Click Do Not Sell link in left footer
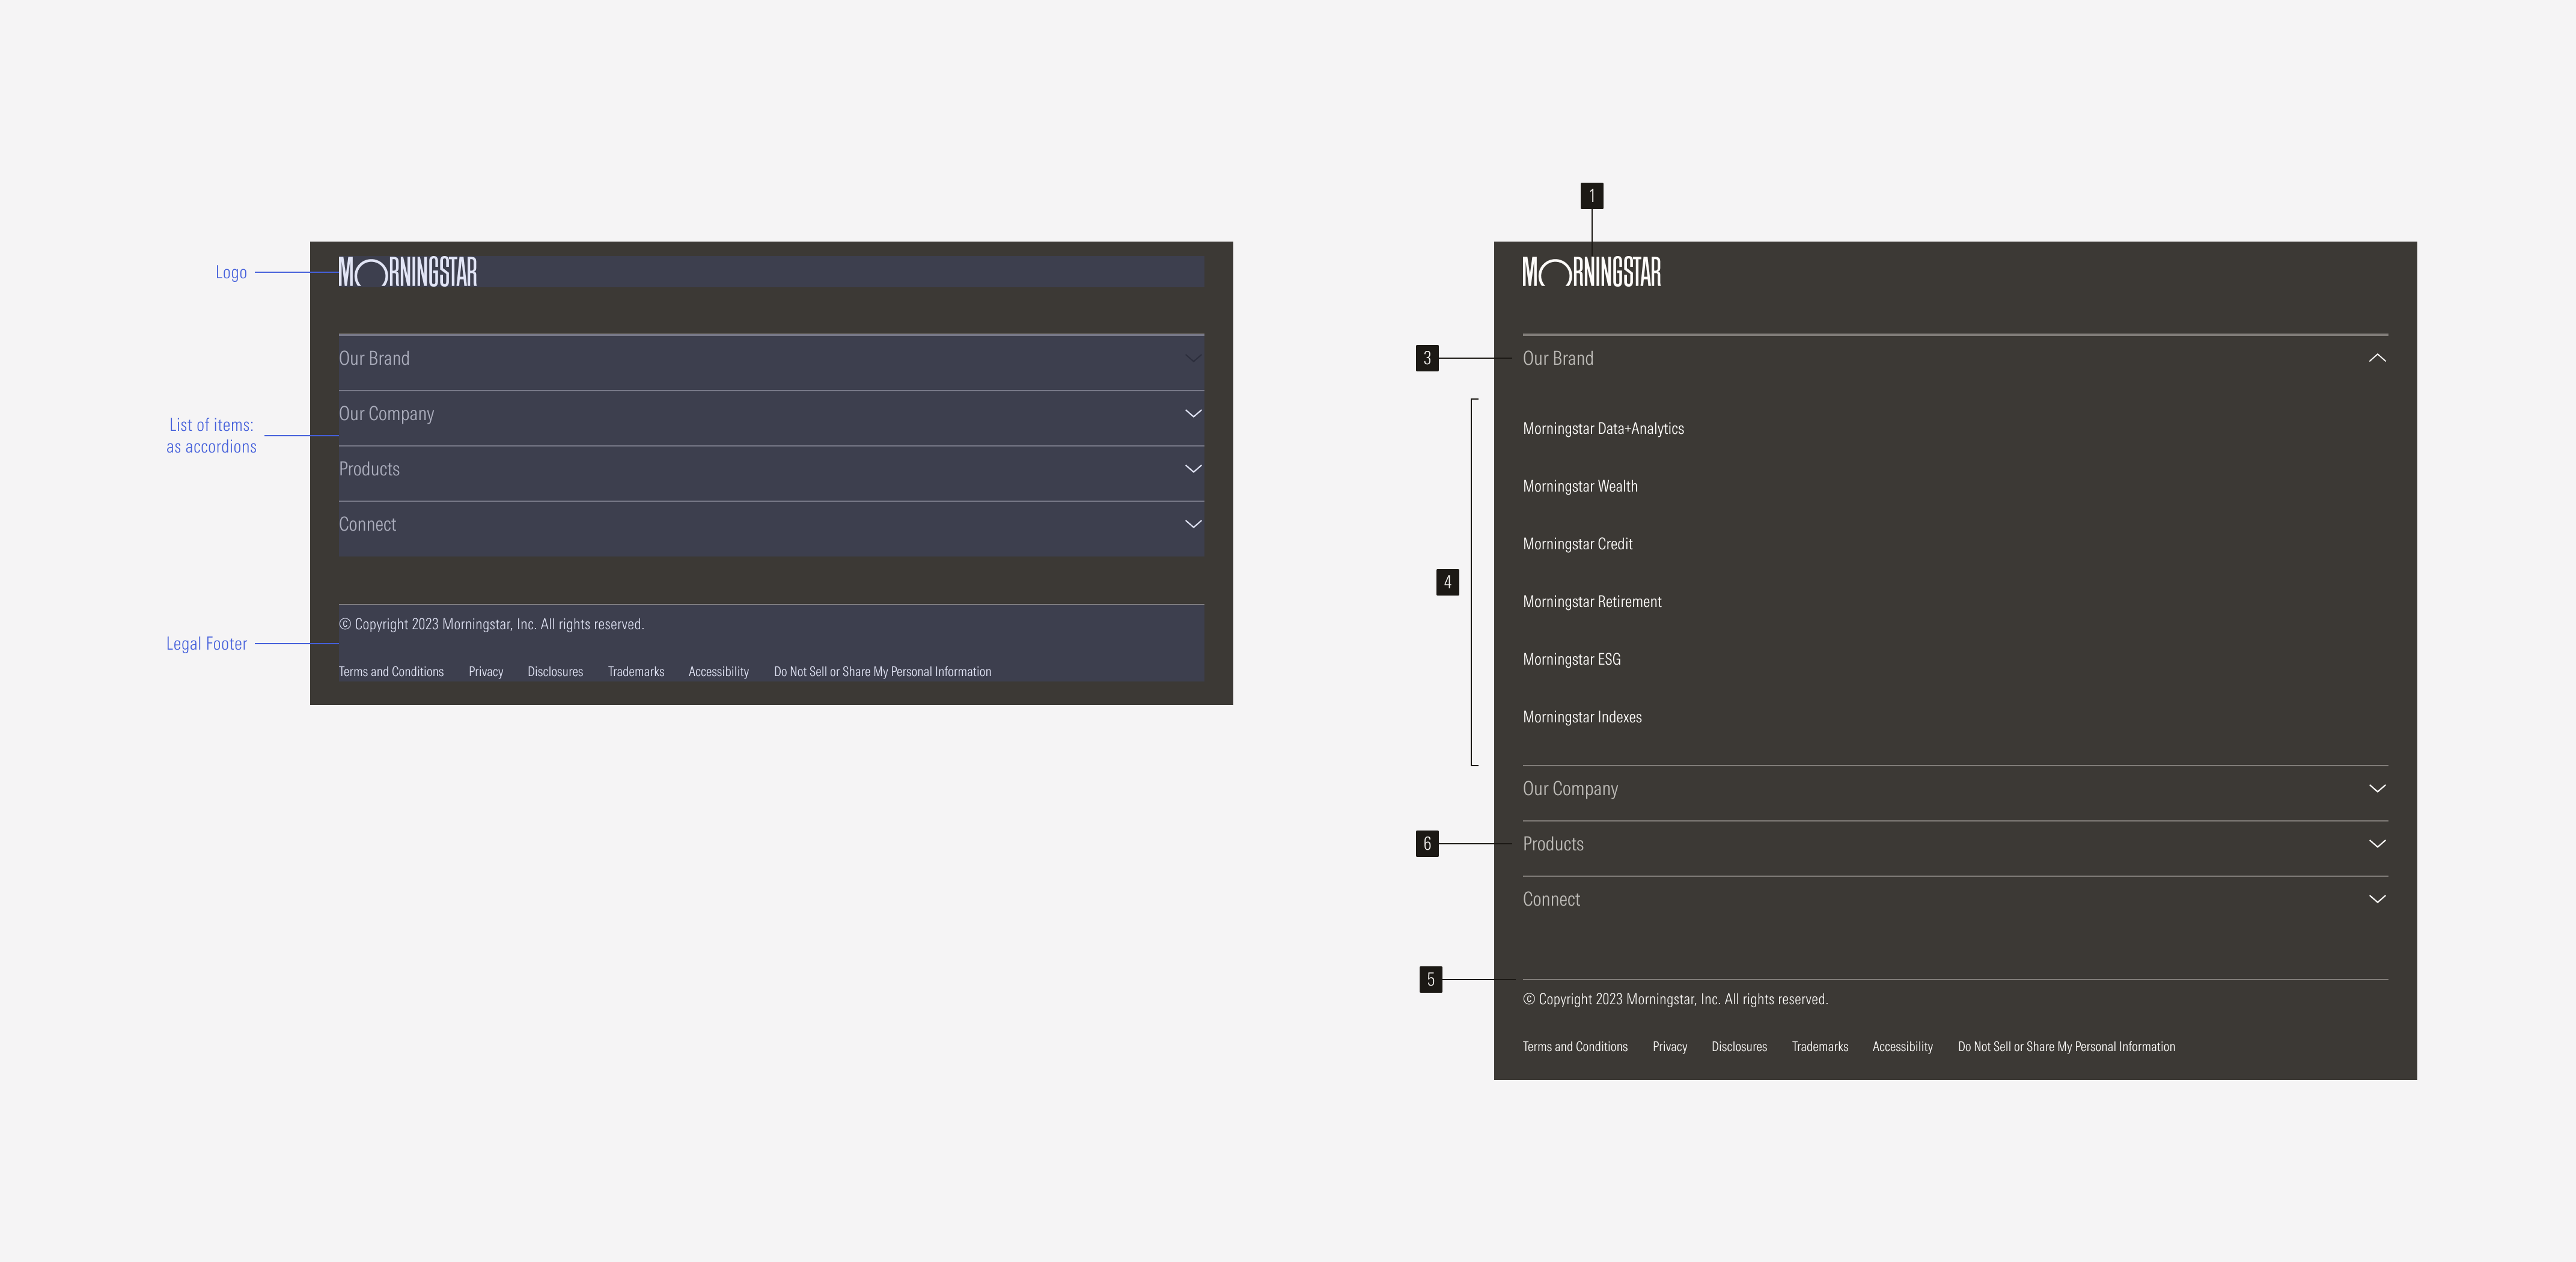Screen dimensions: 2576x1262 coord(883,672)
